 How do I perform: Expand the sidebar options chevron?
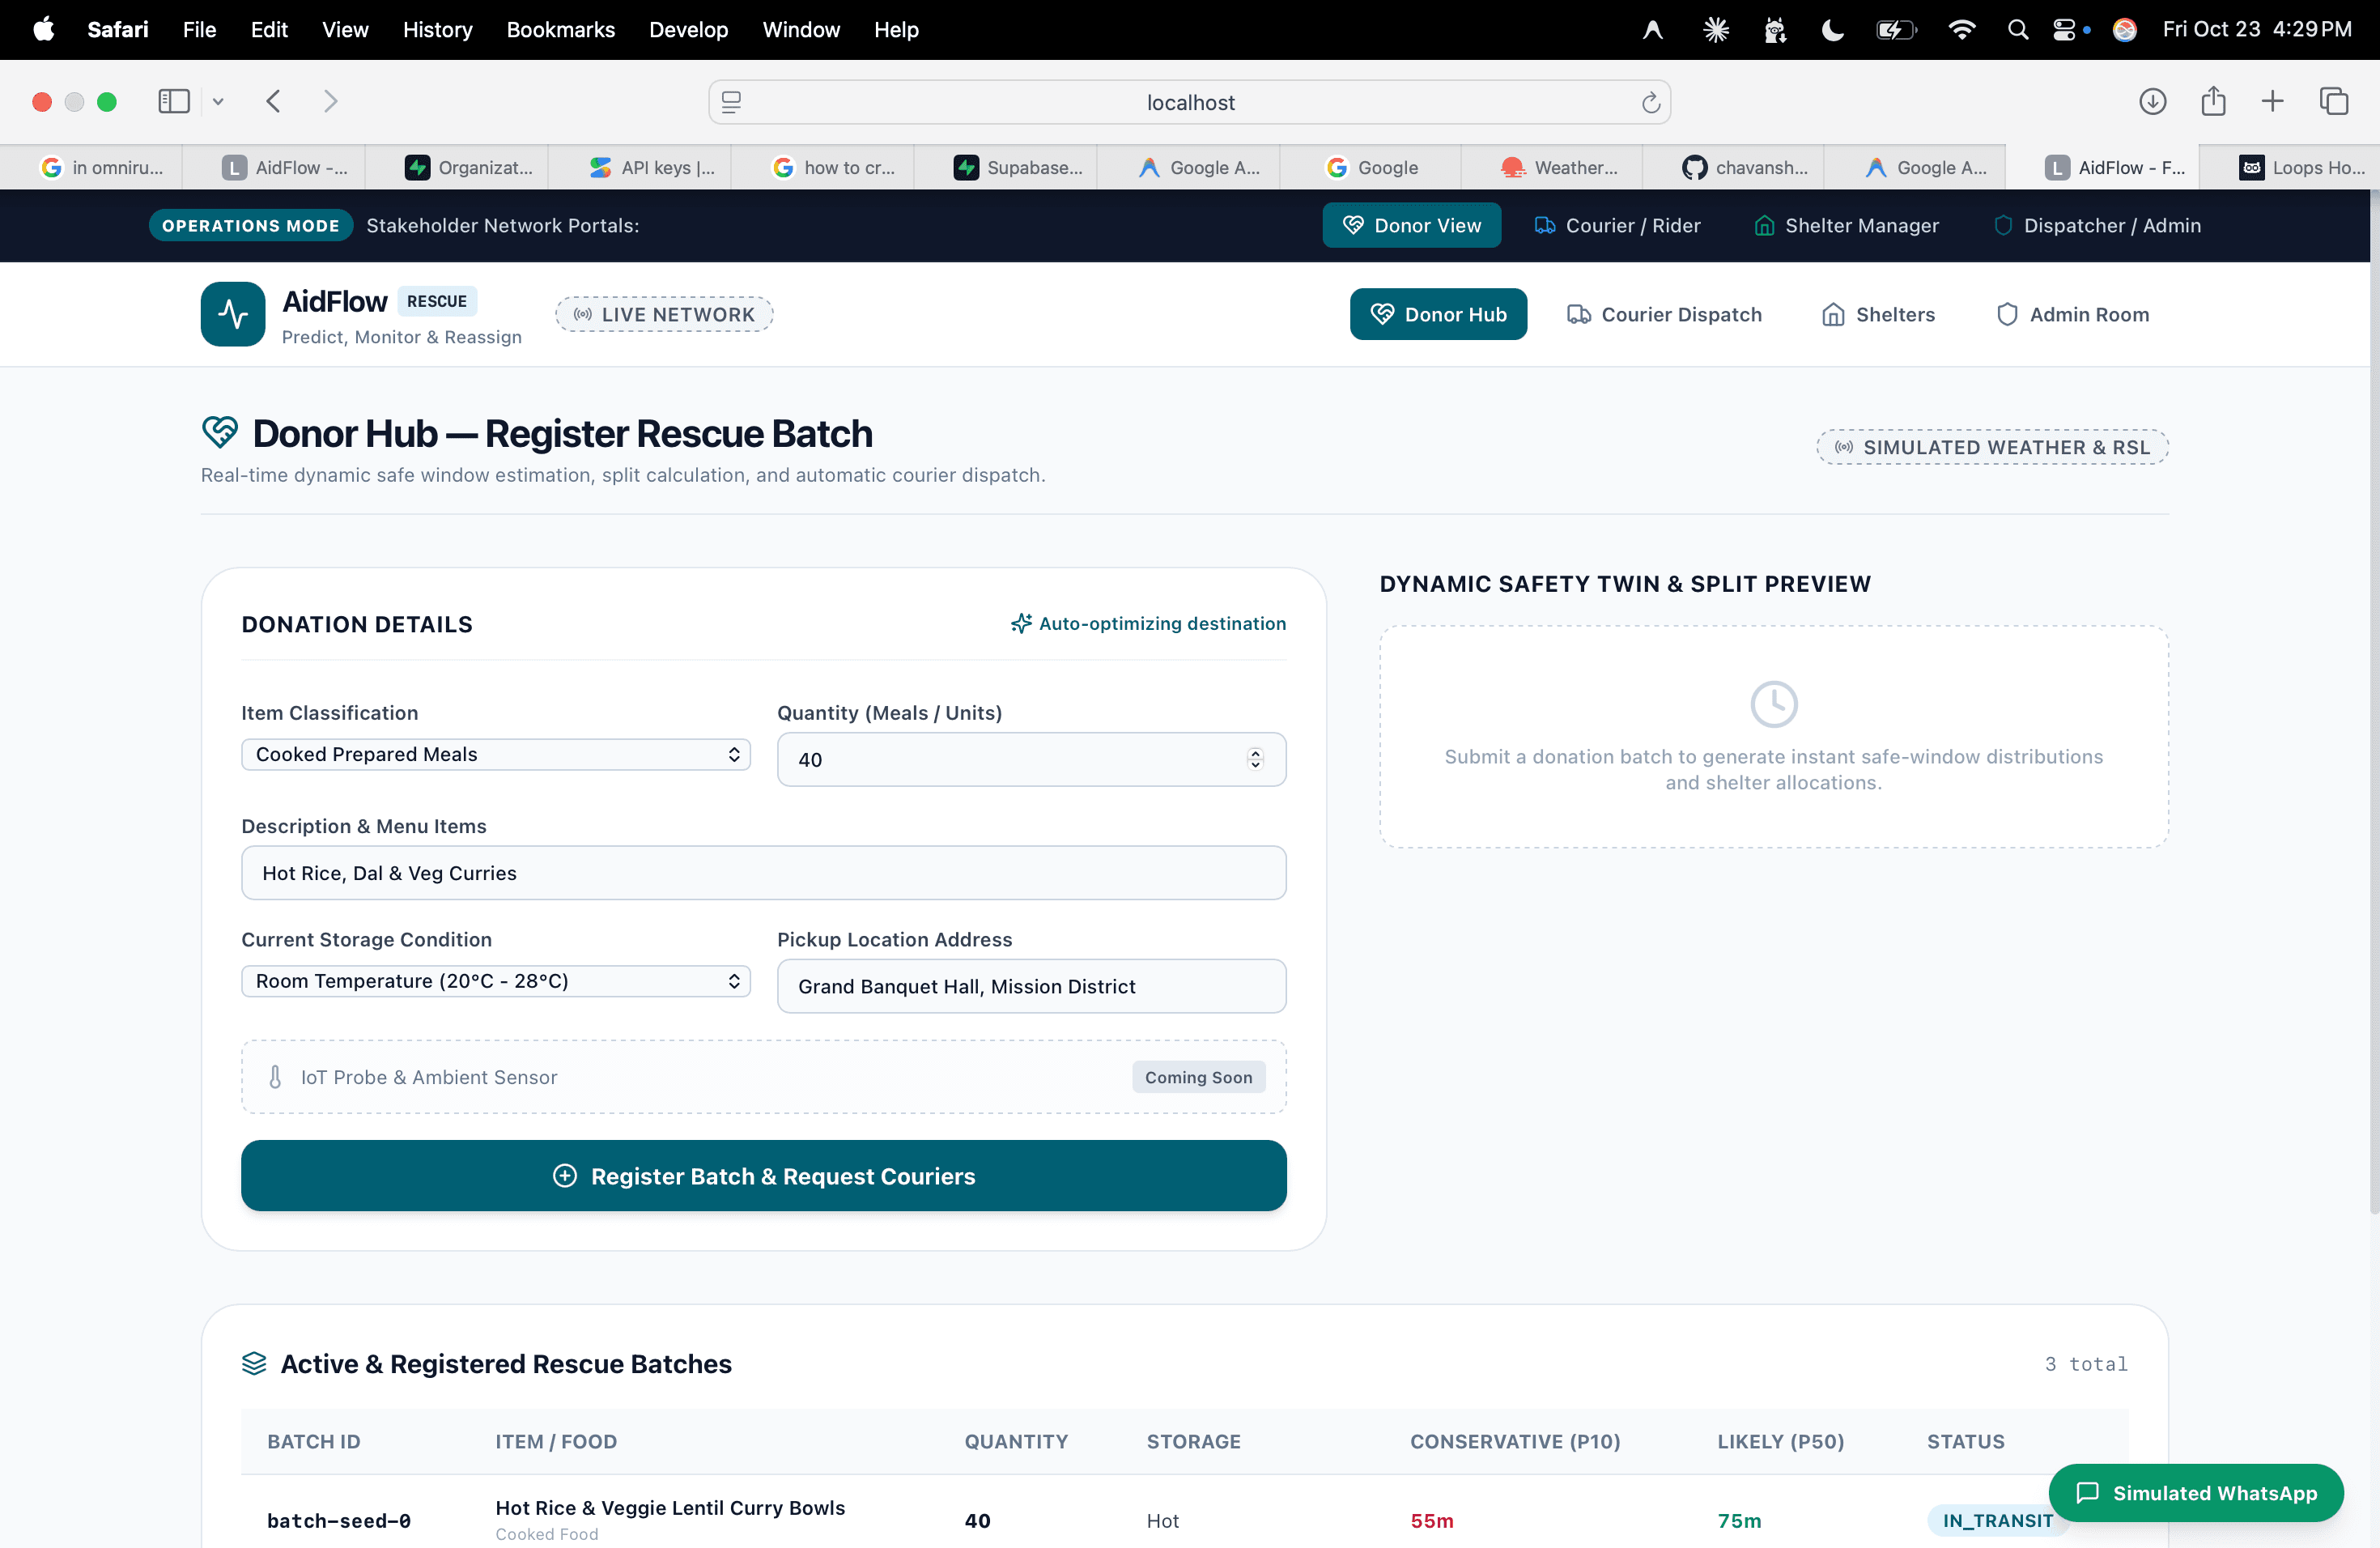[x=218, y=102]
